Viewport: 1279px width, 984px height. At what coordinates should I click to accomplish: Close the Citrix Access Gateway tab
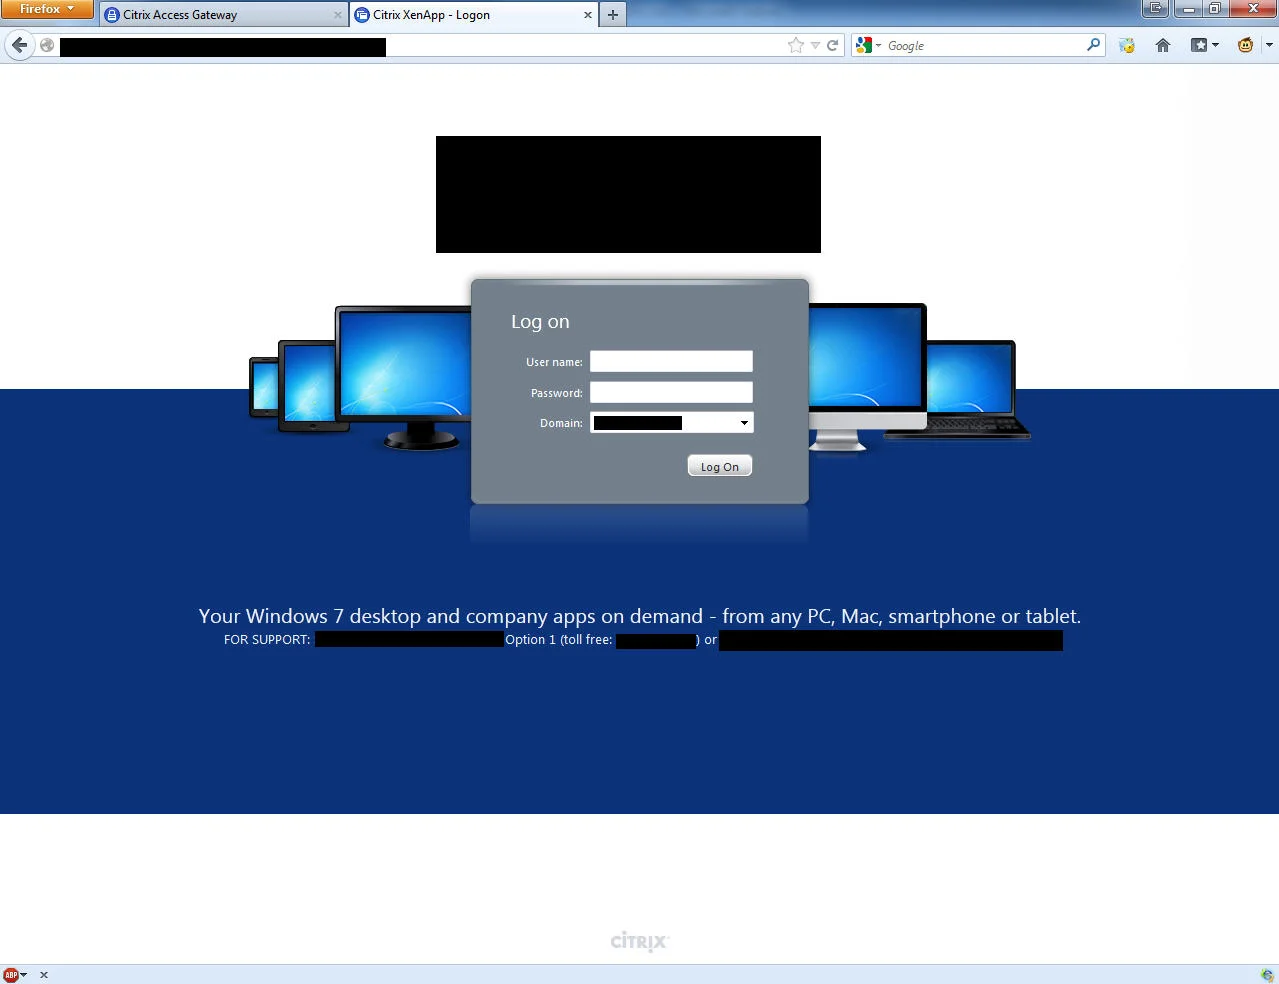337,15
